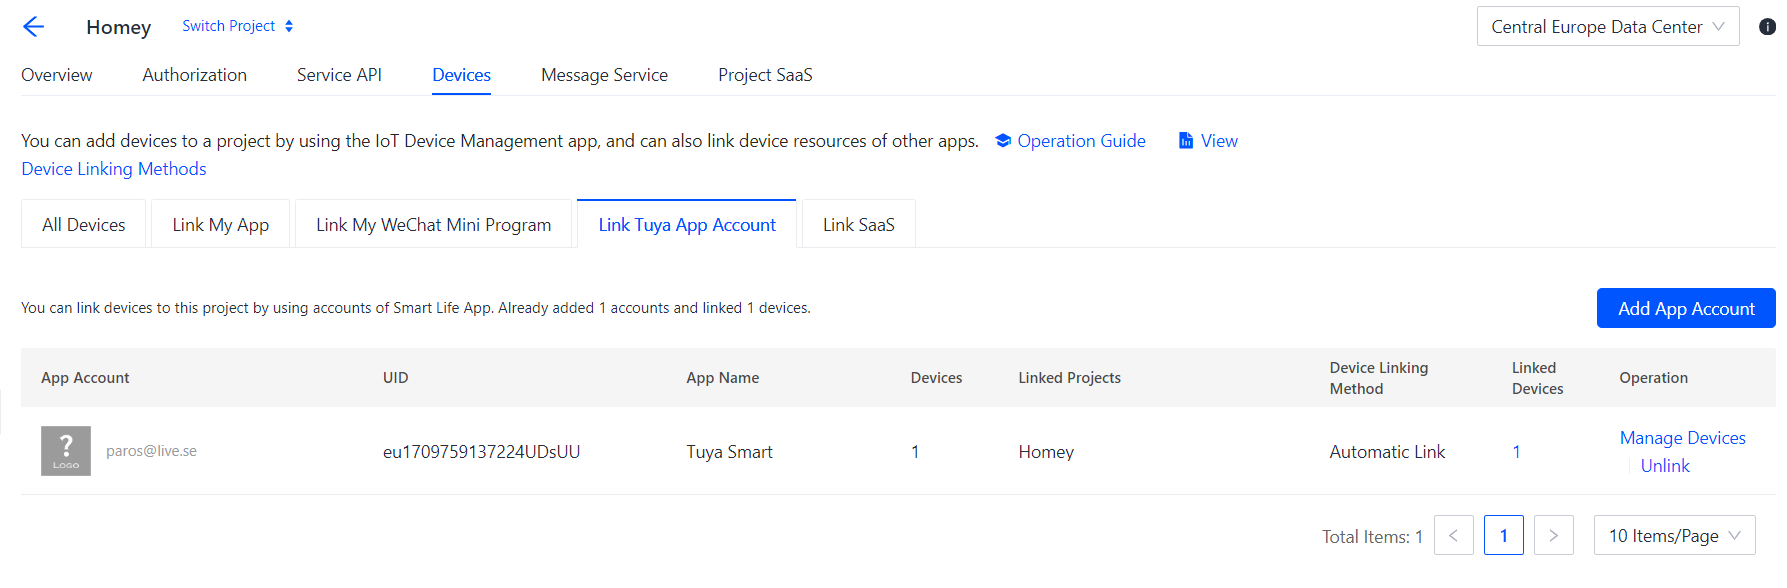Go to previous page arrow
The height and width of the screenshot is (588, 1787).
click(1453, 536)
